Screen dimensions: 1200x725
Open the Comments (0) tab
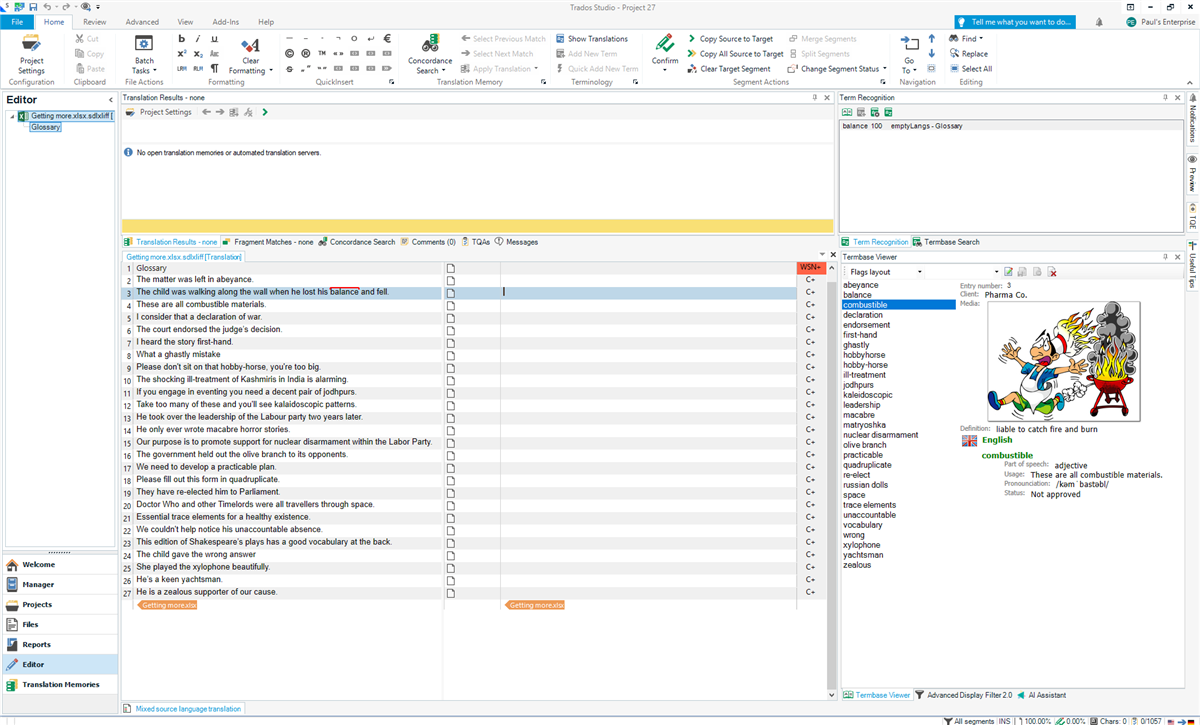point(428,242)
